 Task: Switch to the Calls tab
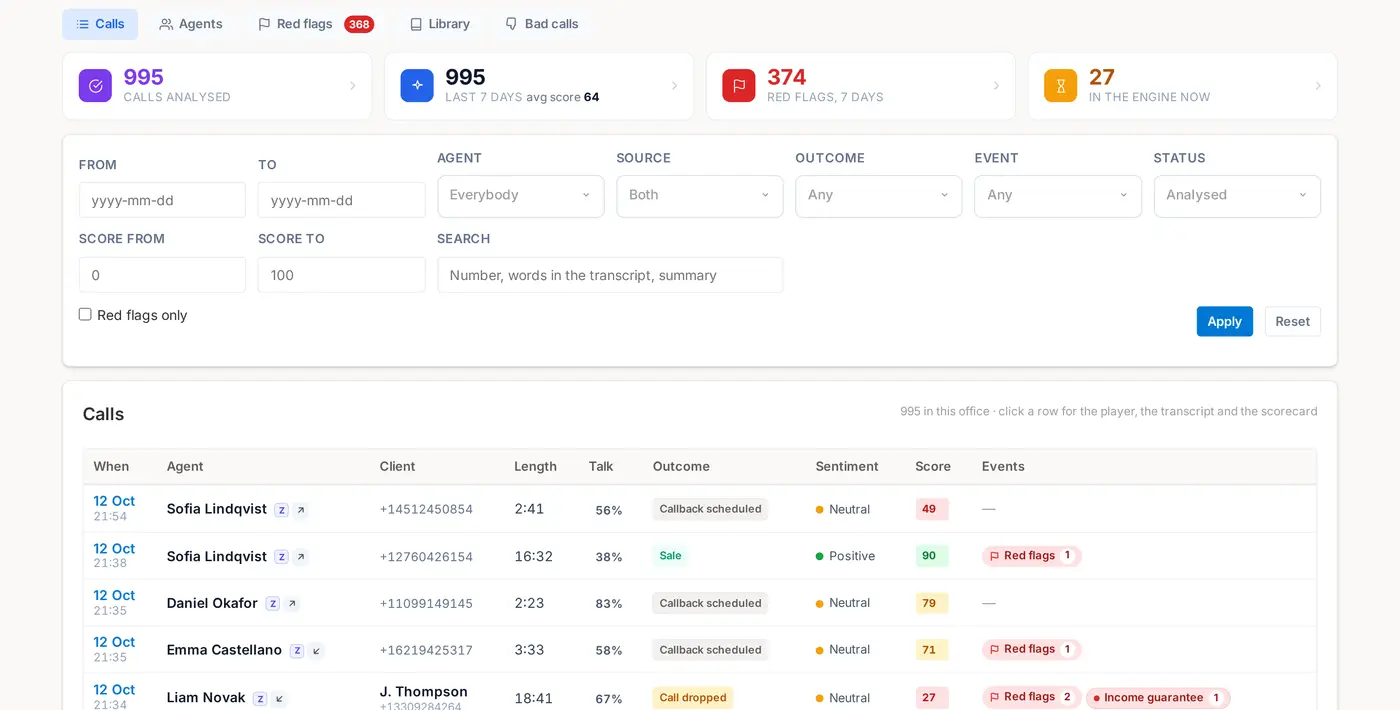[100, 24]
